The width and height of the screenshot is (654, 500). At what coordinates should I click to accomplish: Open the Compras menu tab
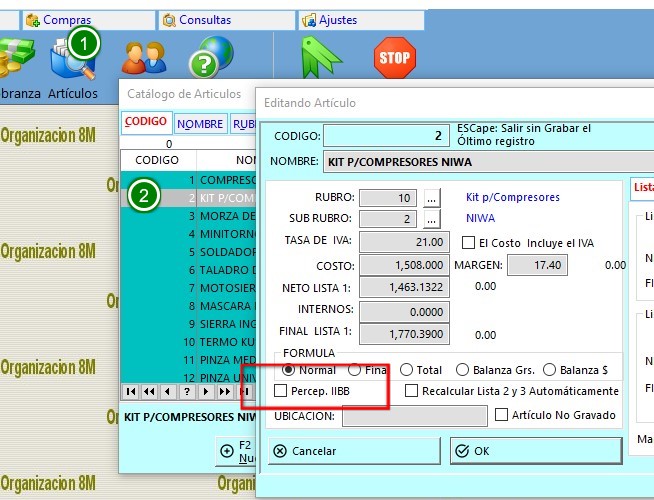(88, 20)
